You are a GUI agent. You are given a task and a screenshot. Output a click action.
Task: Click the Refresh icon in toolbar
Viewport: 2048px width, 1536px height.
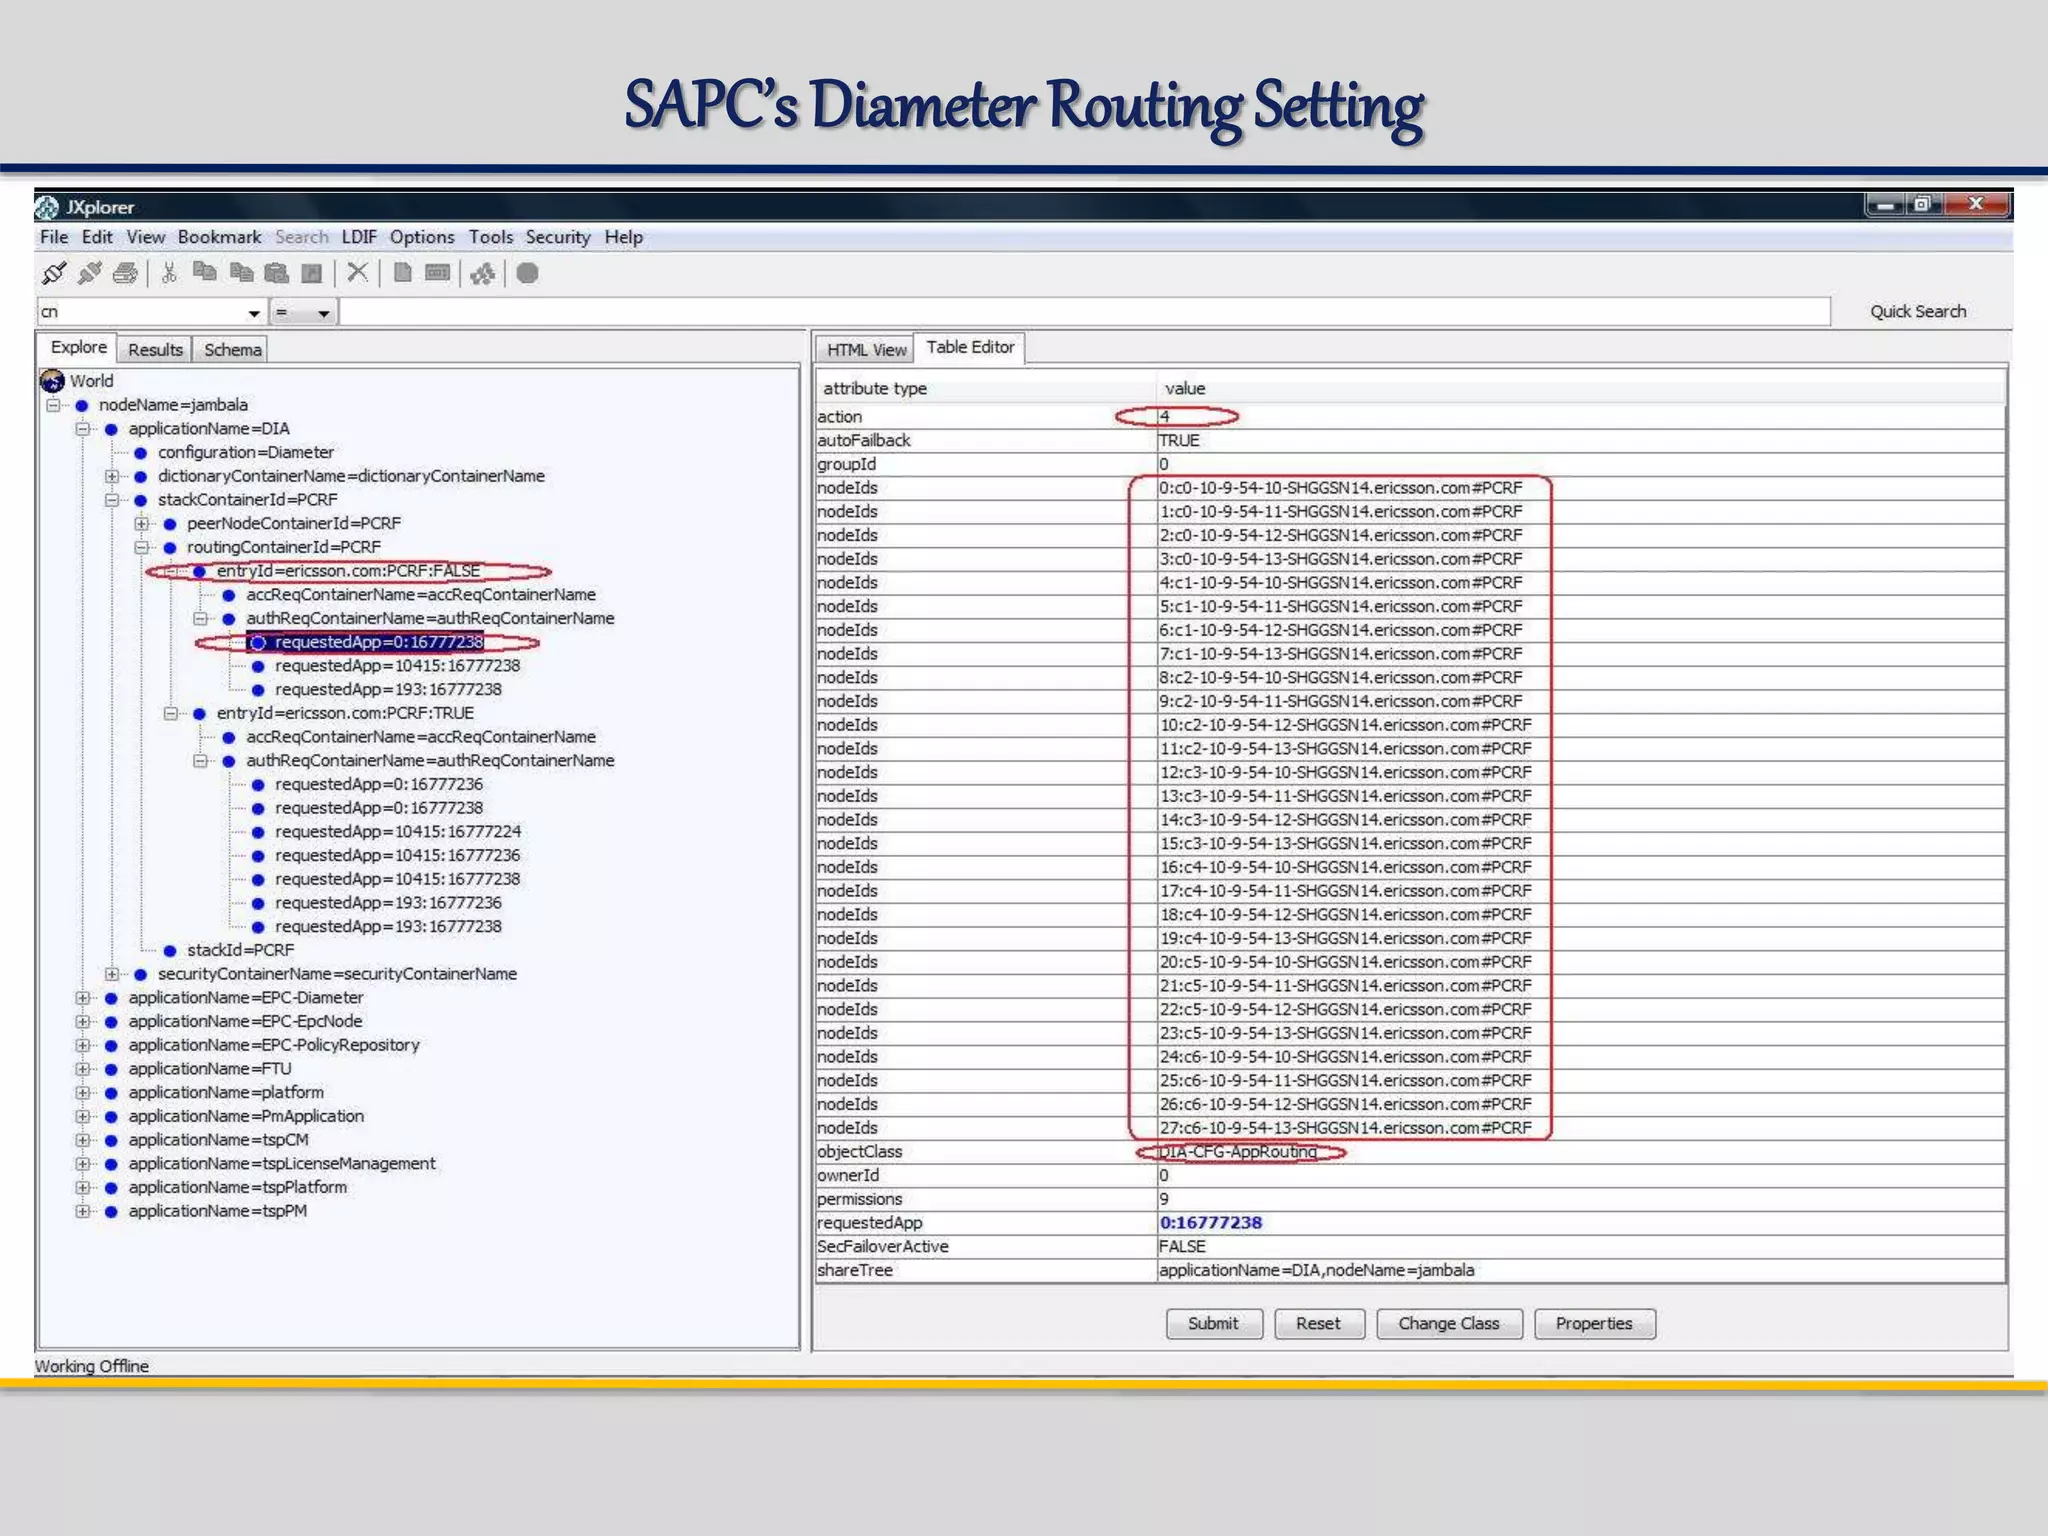483,273
